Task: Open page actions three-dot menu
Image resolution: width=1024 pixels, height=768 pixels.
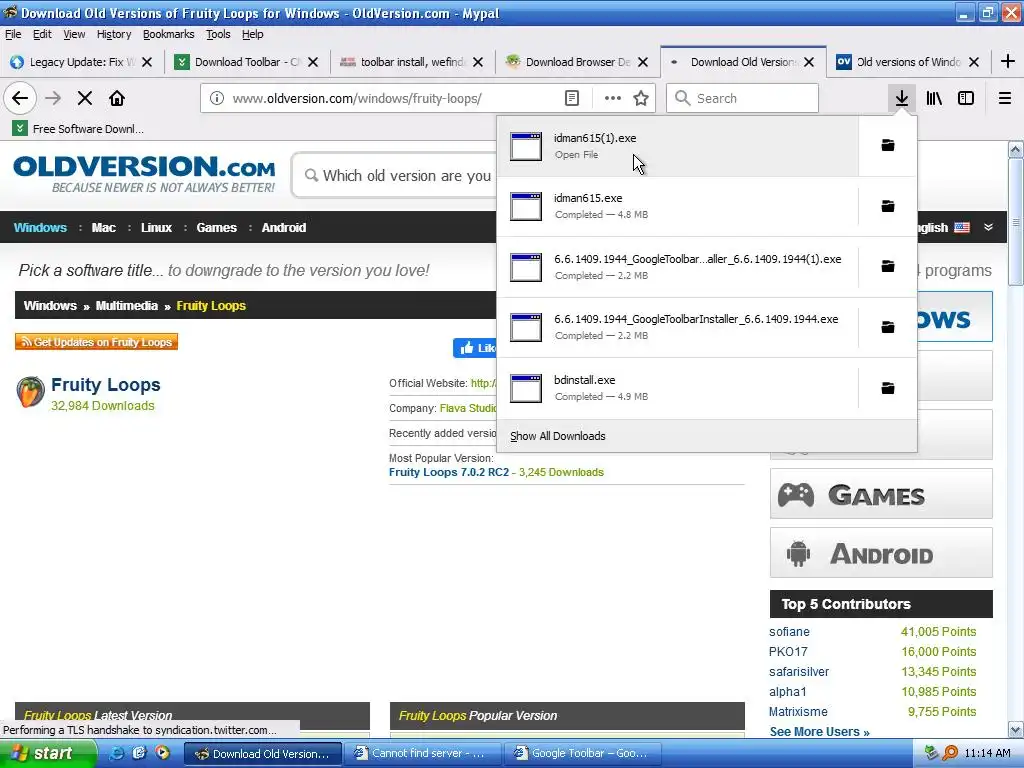Action: [612, 99]
